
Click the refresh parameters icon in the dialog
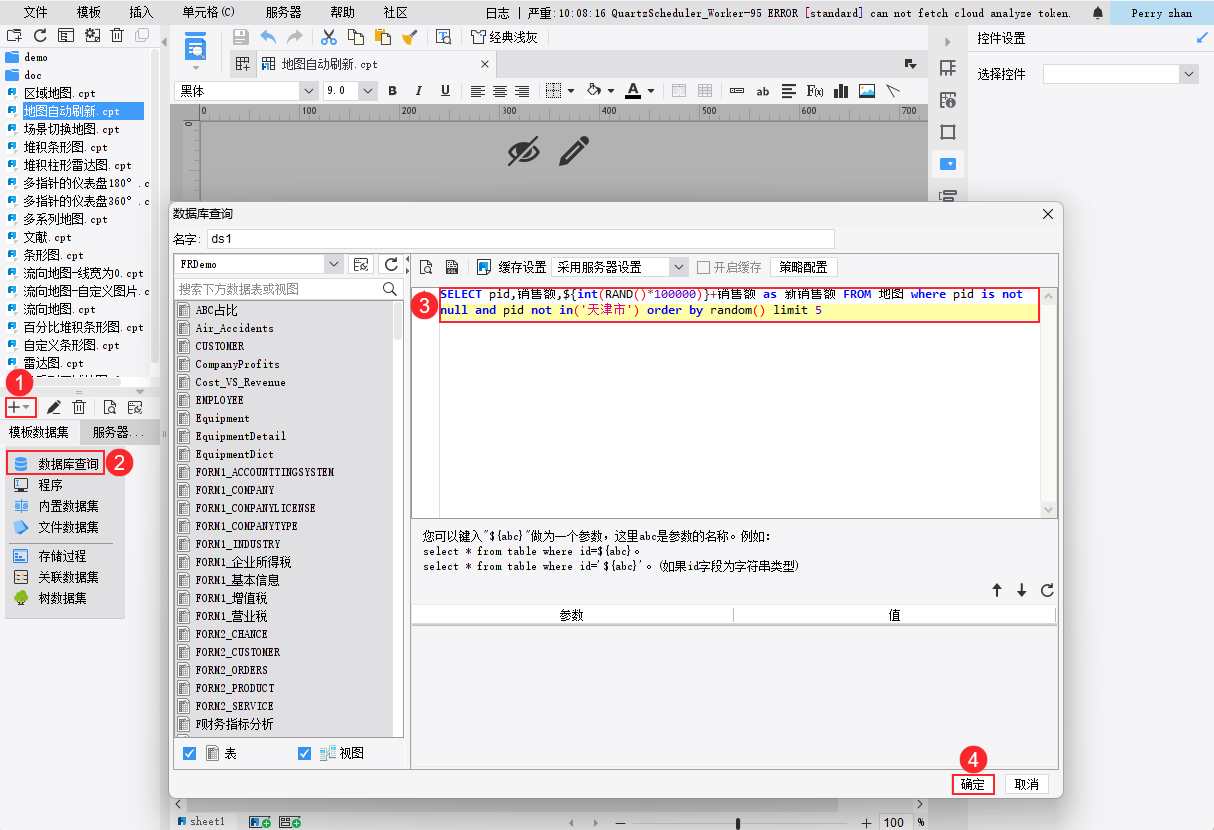pyautogui.click(x=1047, y=590)
